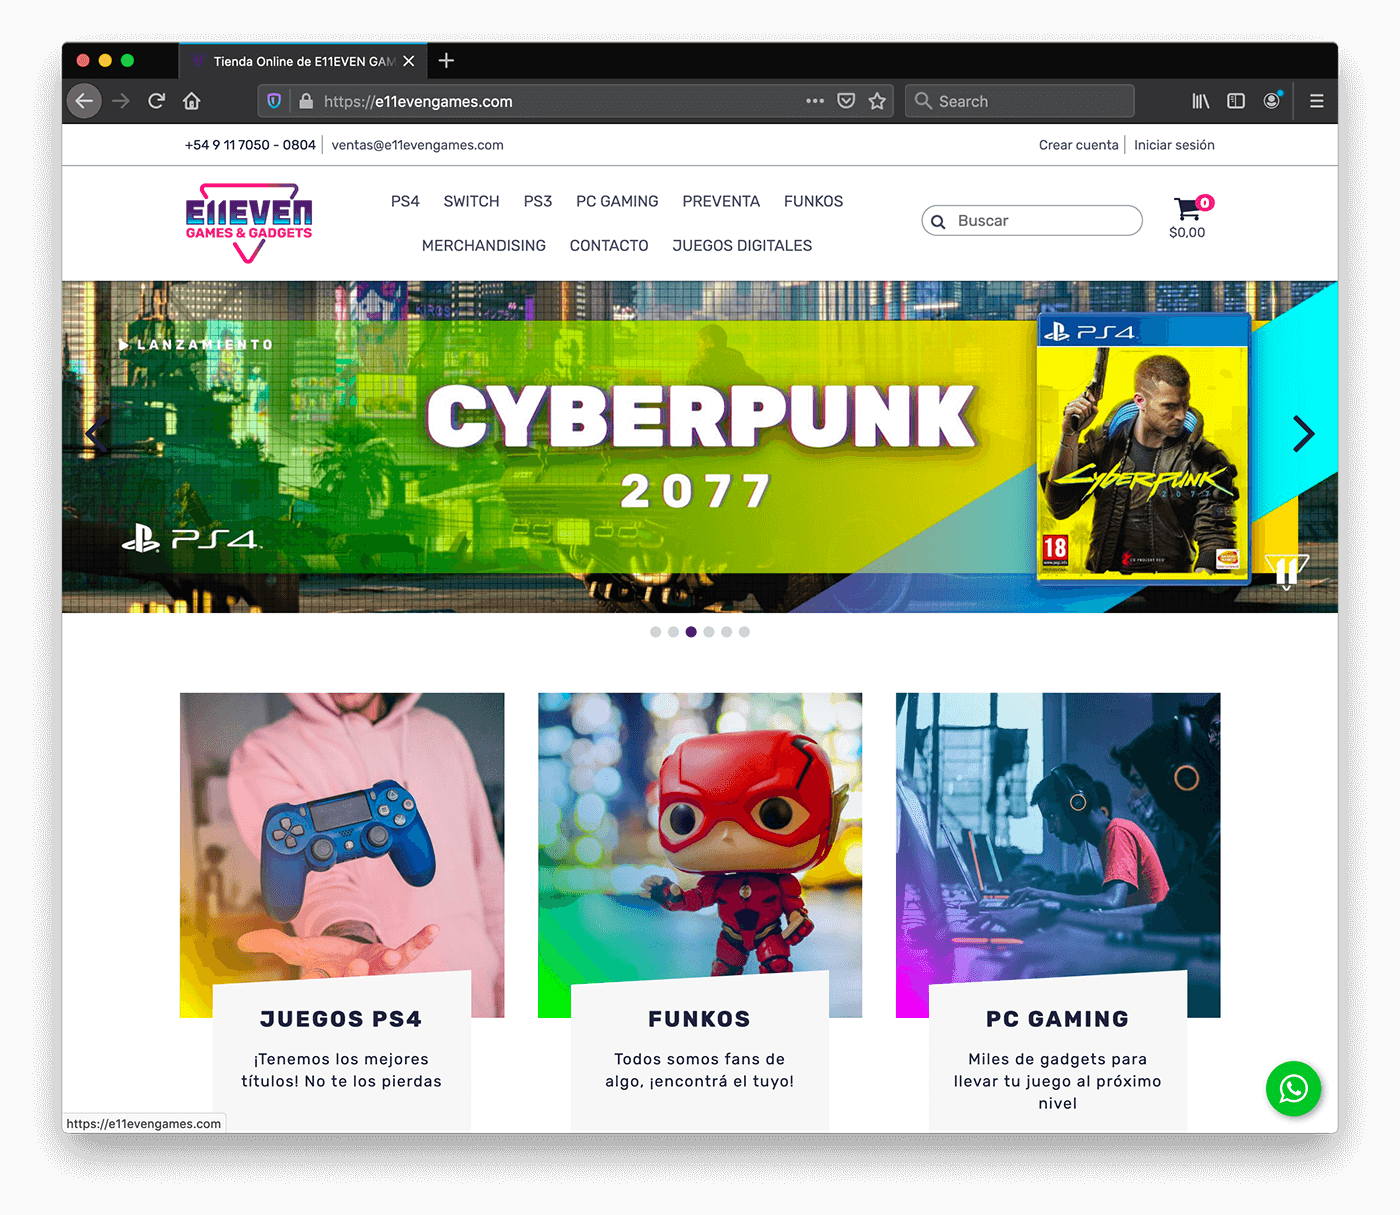Close the Tienda Online de E11EVEN tab
Image resolution: width=1400 pixels, height=1215 pixels.
tap(409, 61)
